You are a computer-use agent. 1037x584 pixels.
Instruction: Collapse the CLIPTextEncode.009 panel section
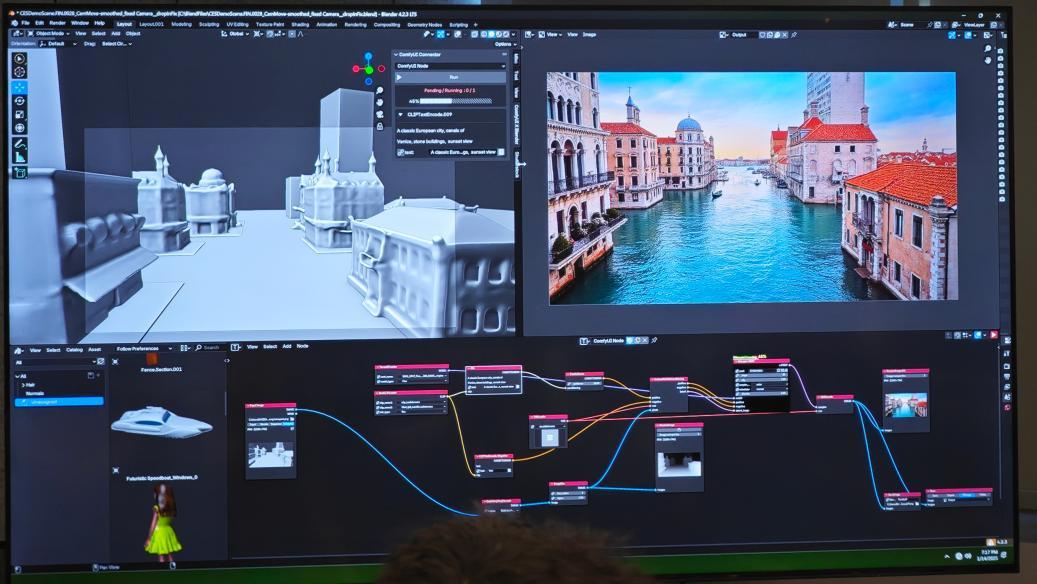pyautogui.click(x=400, y=114)
